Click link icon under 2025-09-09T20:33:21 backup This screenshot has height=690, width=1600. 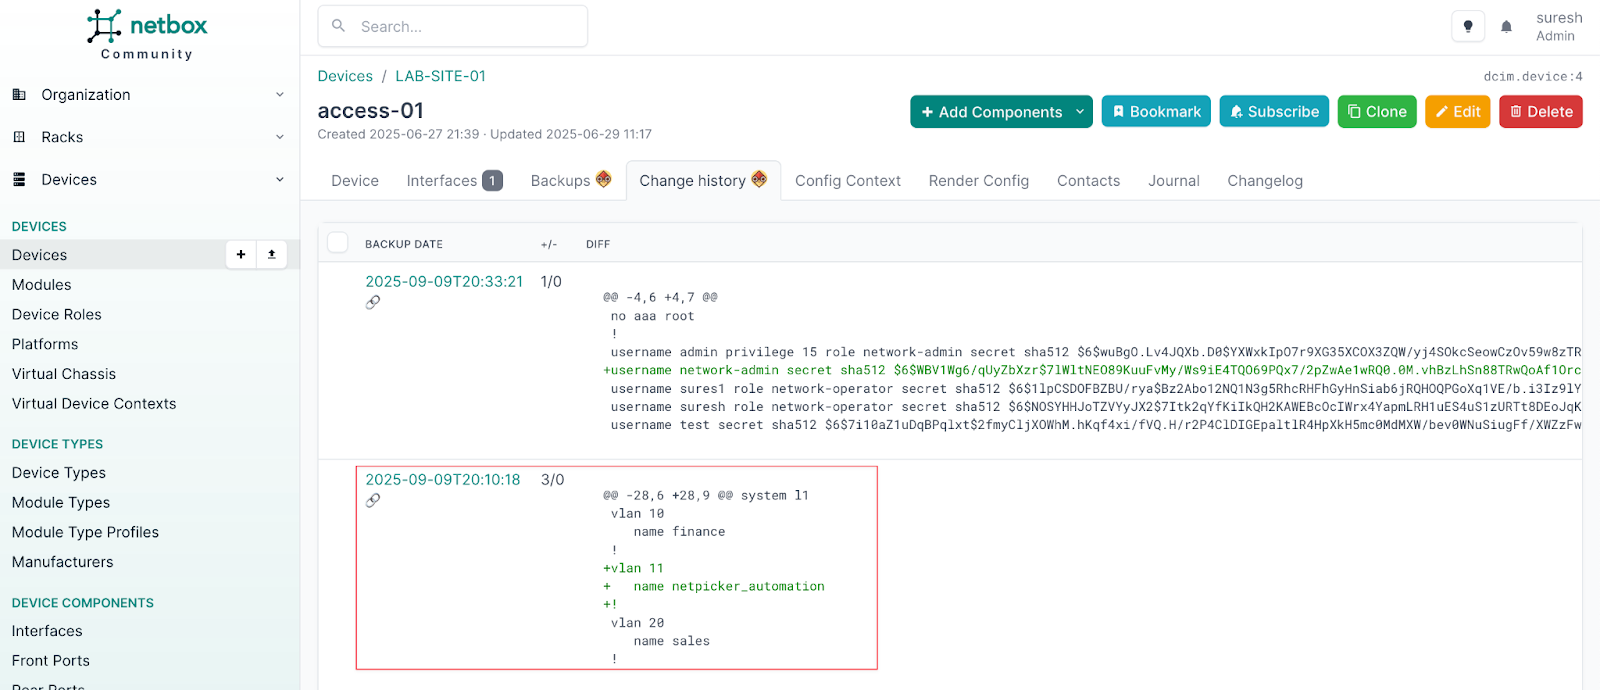(x=373, y=302)
